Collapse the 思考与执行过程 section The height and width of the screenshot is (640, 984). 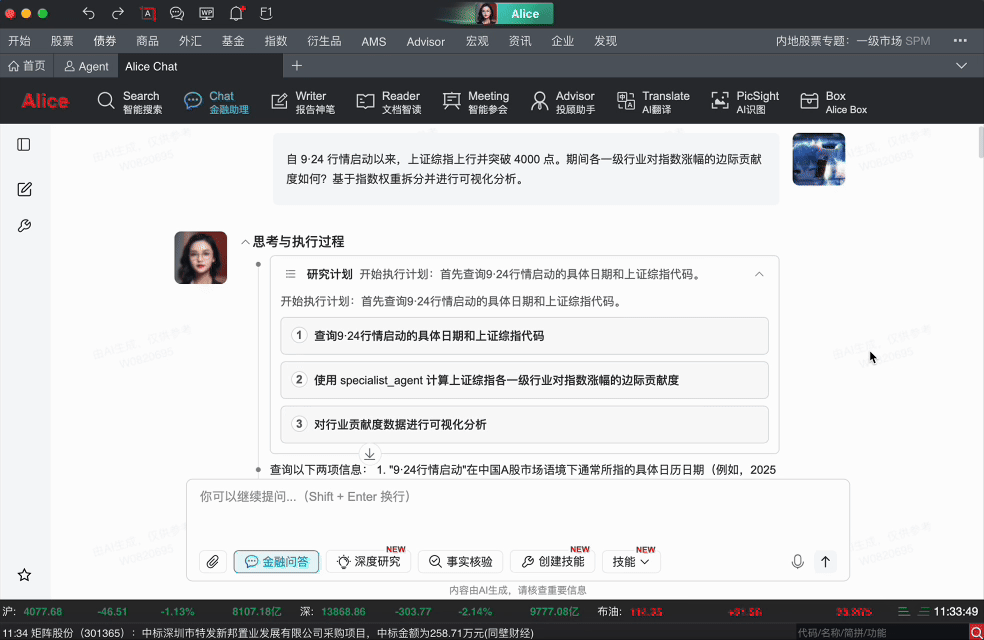click(246, 242)
